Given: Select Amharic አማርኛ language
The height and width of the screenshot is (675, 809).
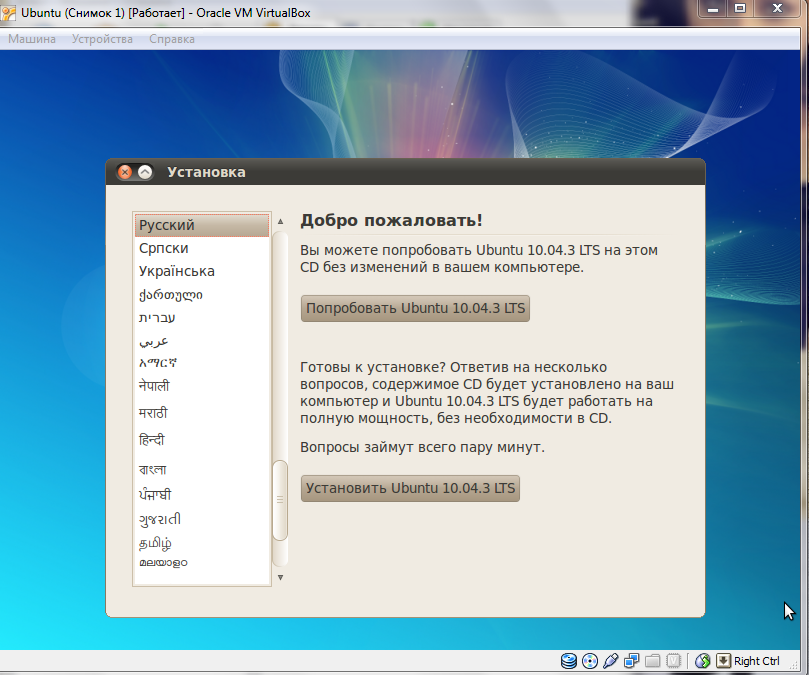Looking at the screenshot, I should click(x=202, y=363).
